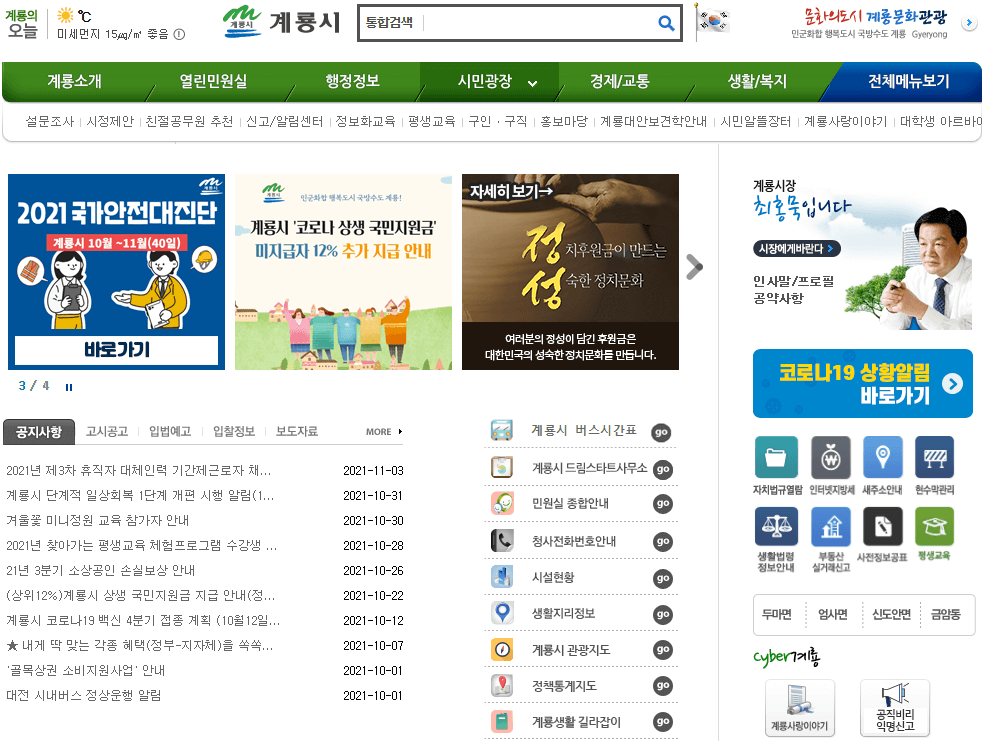This screenshot has height=741, width=984.
Task: Open 행정정보 menu
Action: tap(352, 81)
